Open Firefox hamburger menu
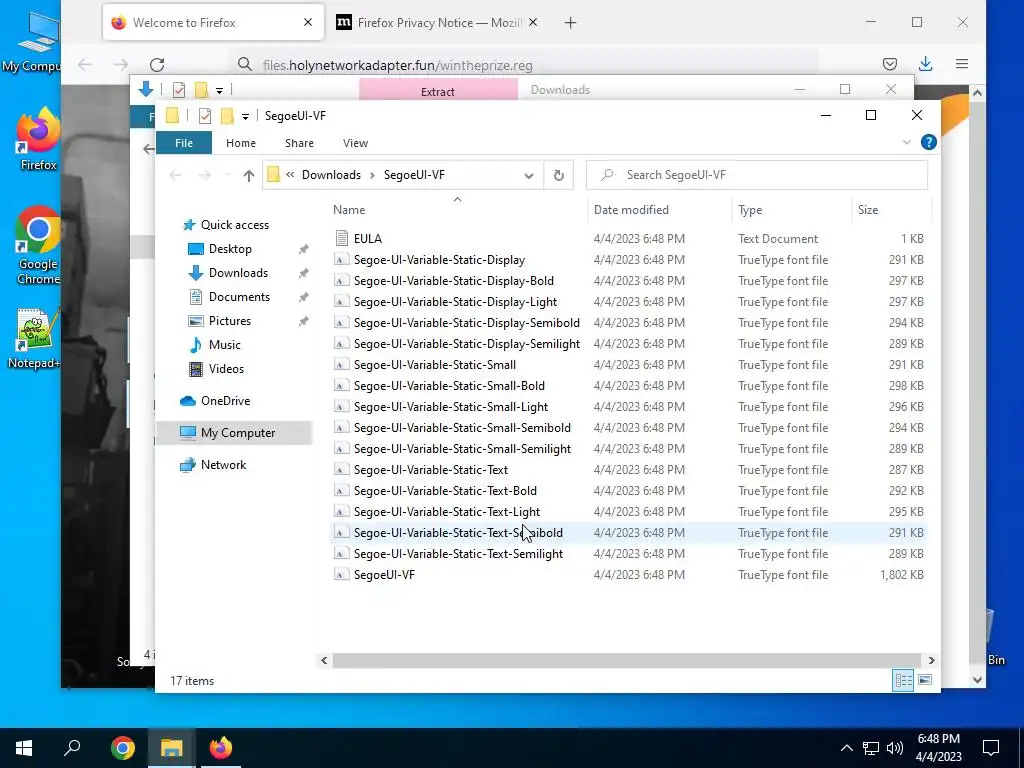 961,64
